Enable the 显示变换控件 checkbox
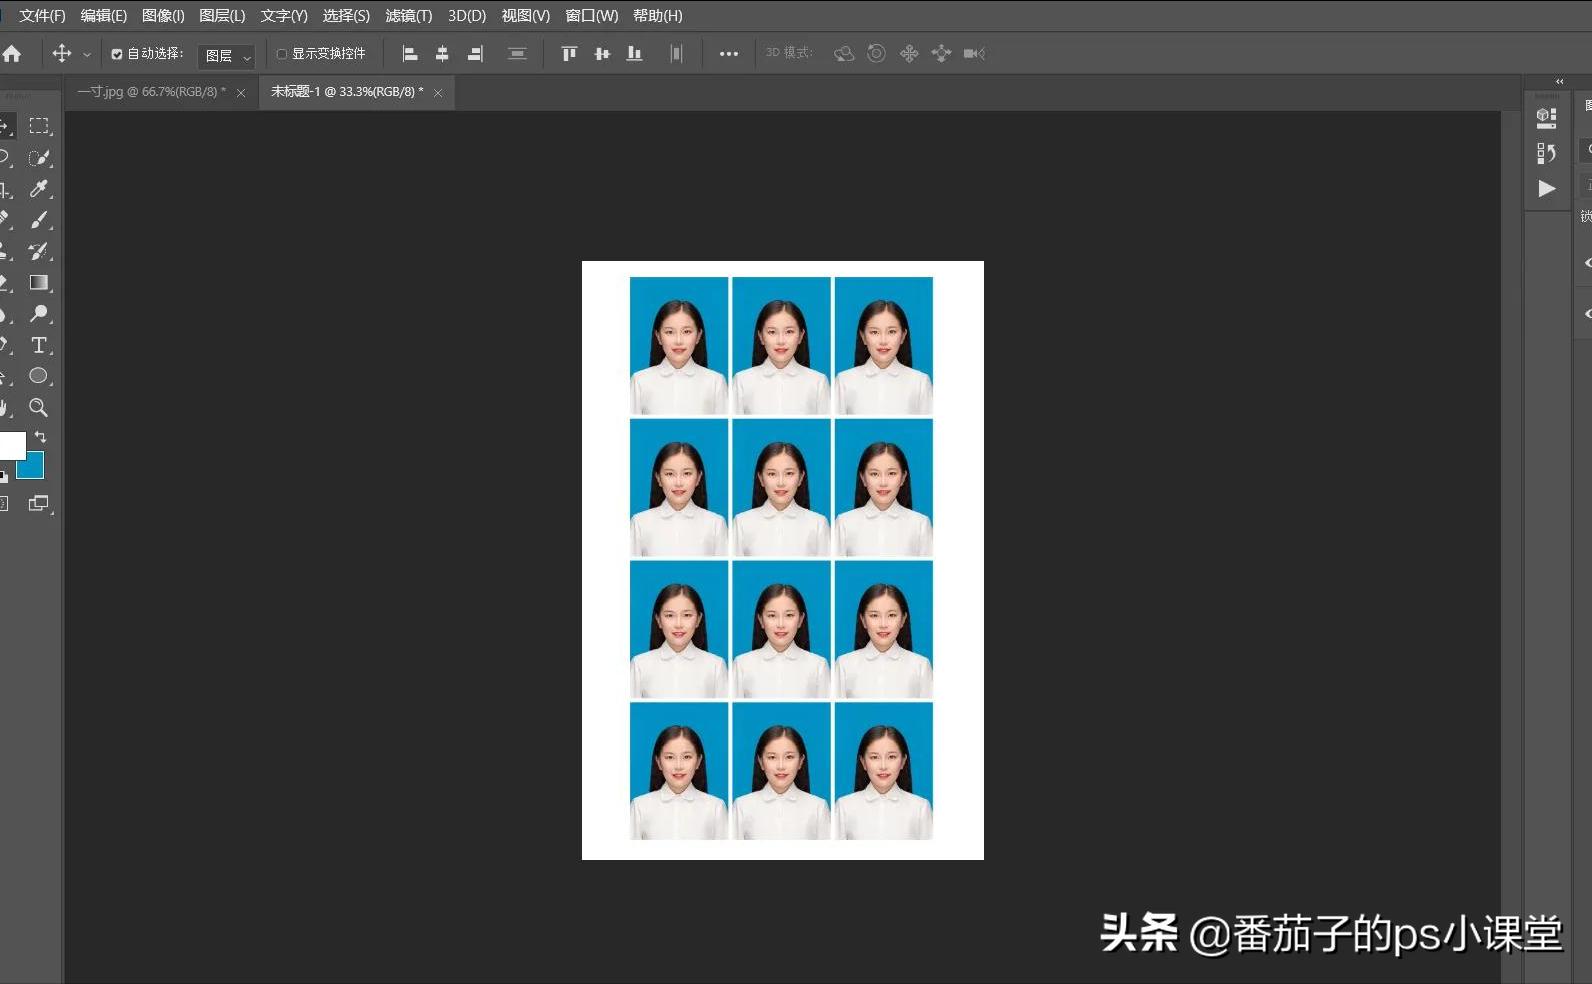The image size is (1592, 984). [x=282, y=54]
